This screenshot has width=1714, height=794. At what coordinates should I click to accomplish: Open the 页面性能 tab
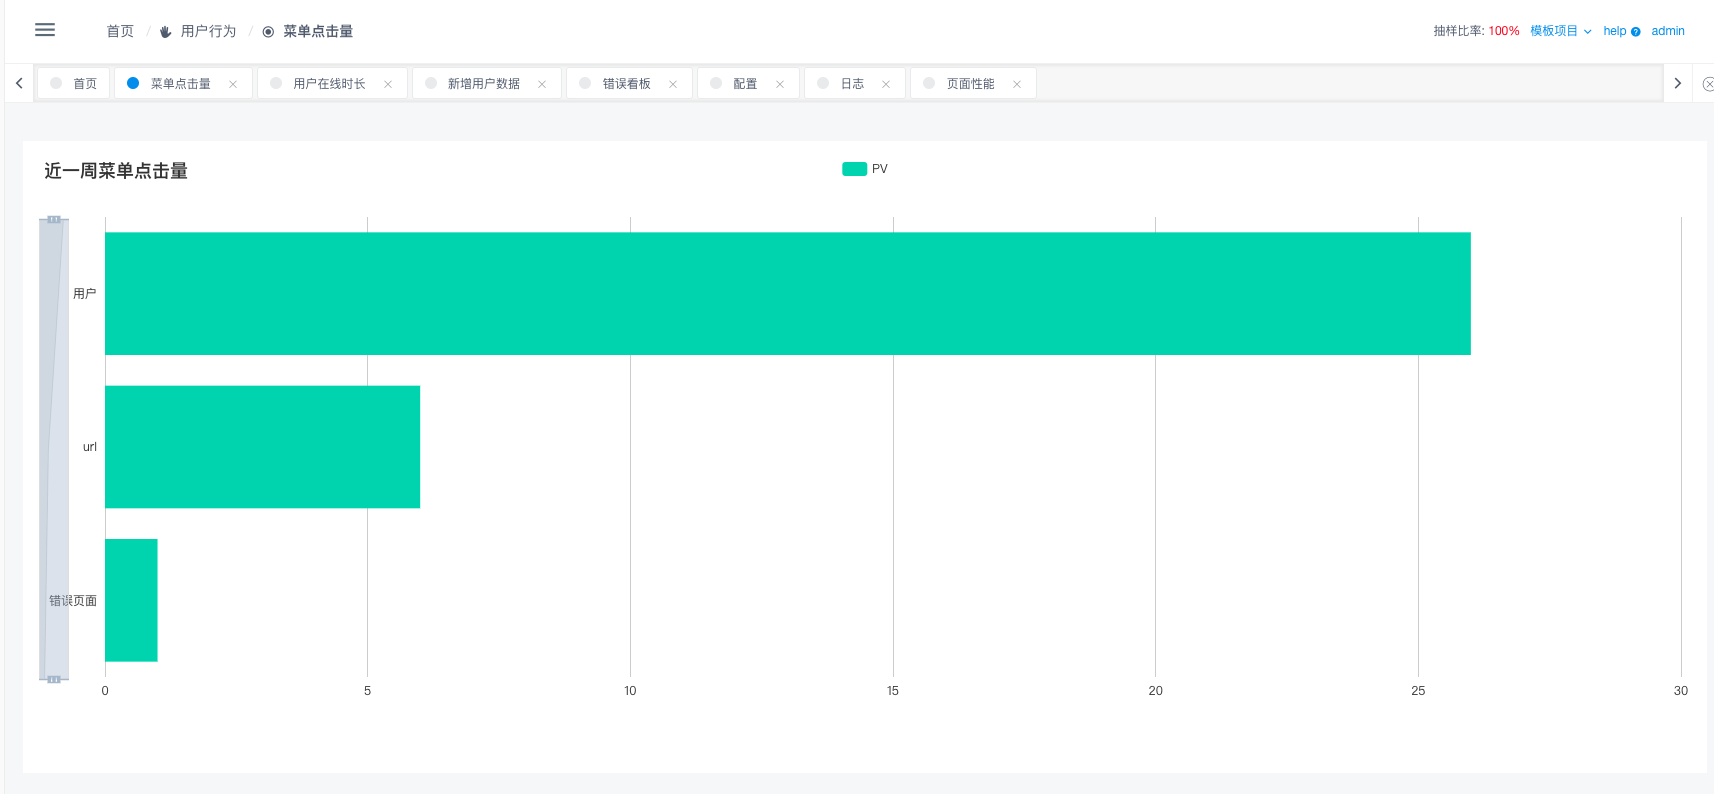tap(971, 84)
